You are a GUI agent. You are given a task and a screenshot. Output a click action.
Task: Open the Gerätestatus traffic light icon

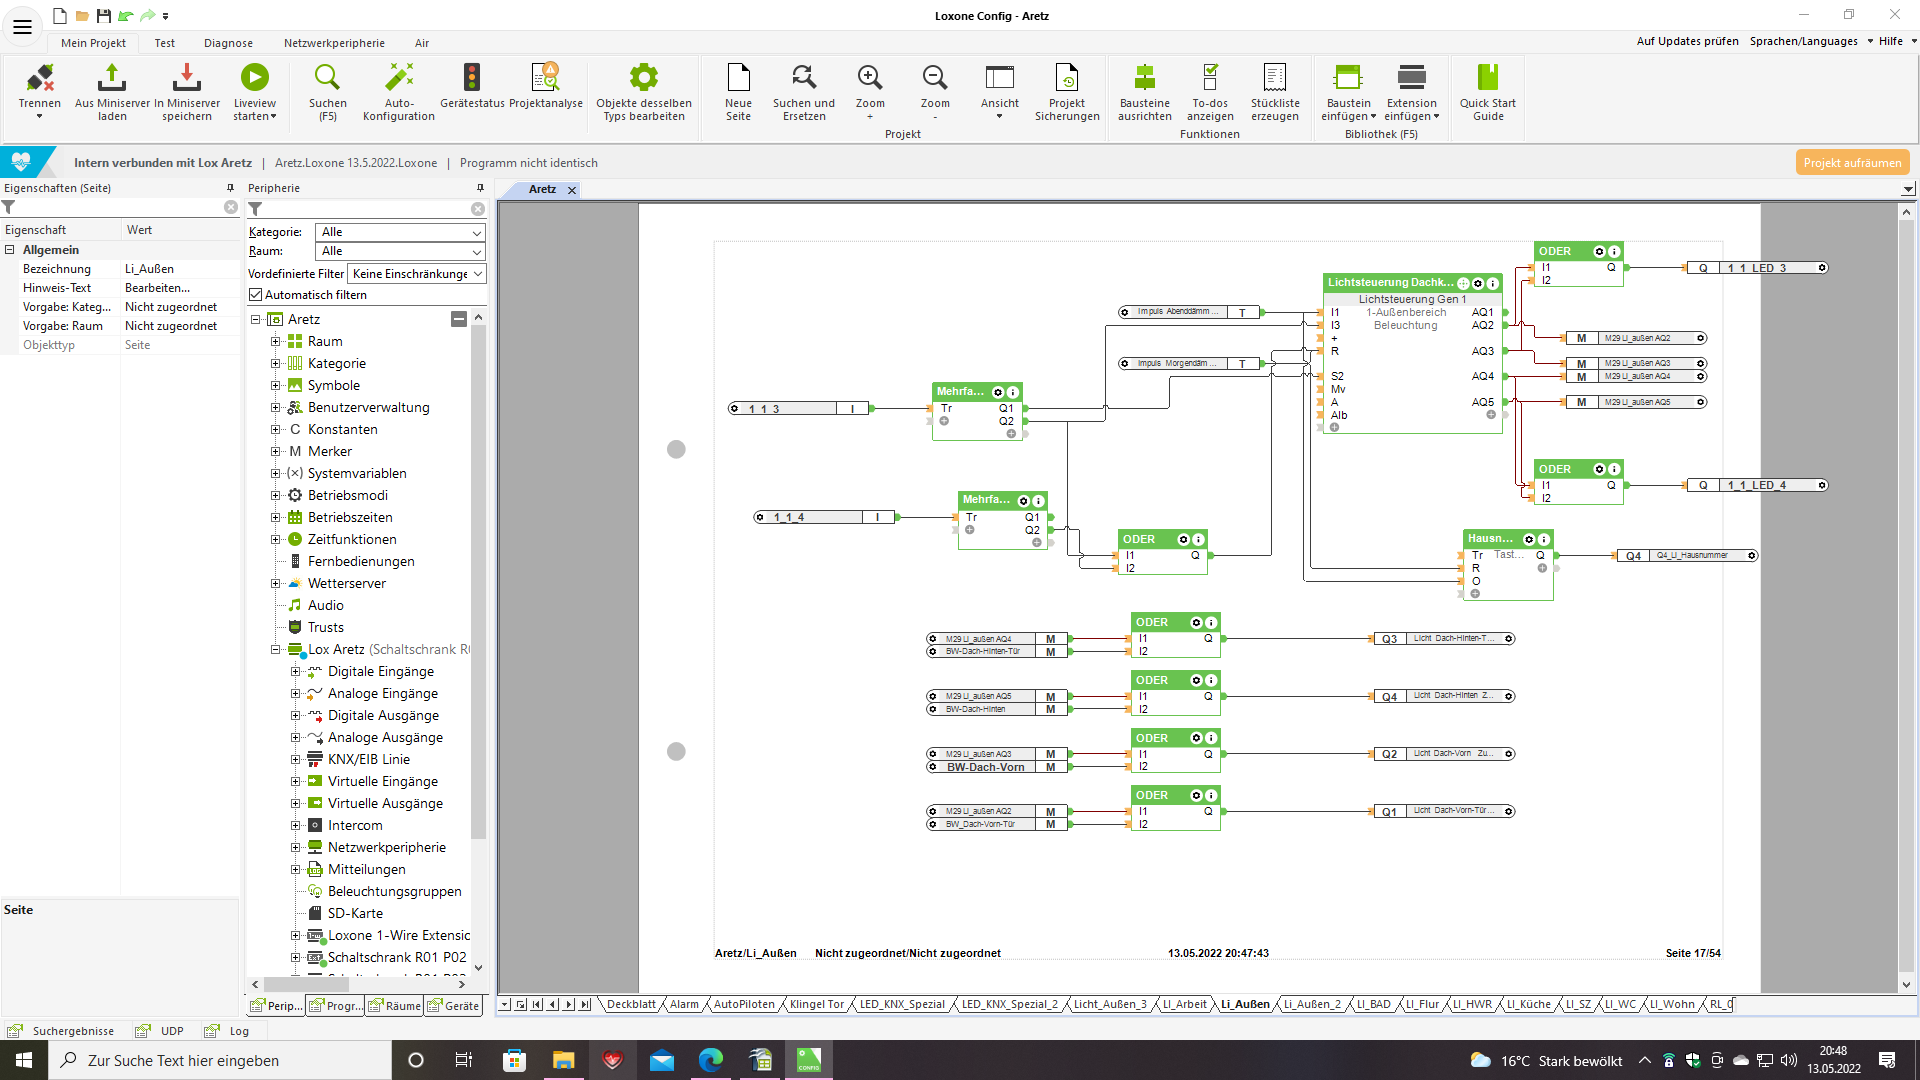coord(472,79)
